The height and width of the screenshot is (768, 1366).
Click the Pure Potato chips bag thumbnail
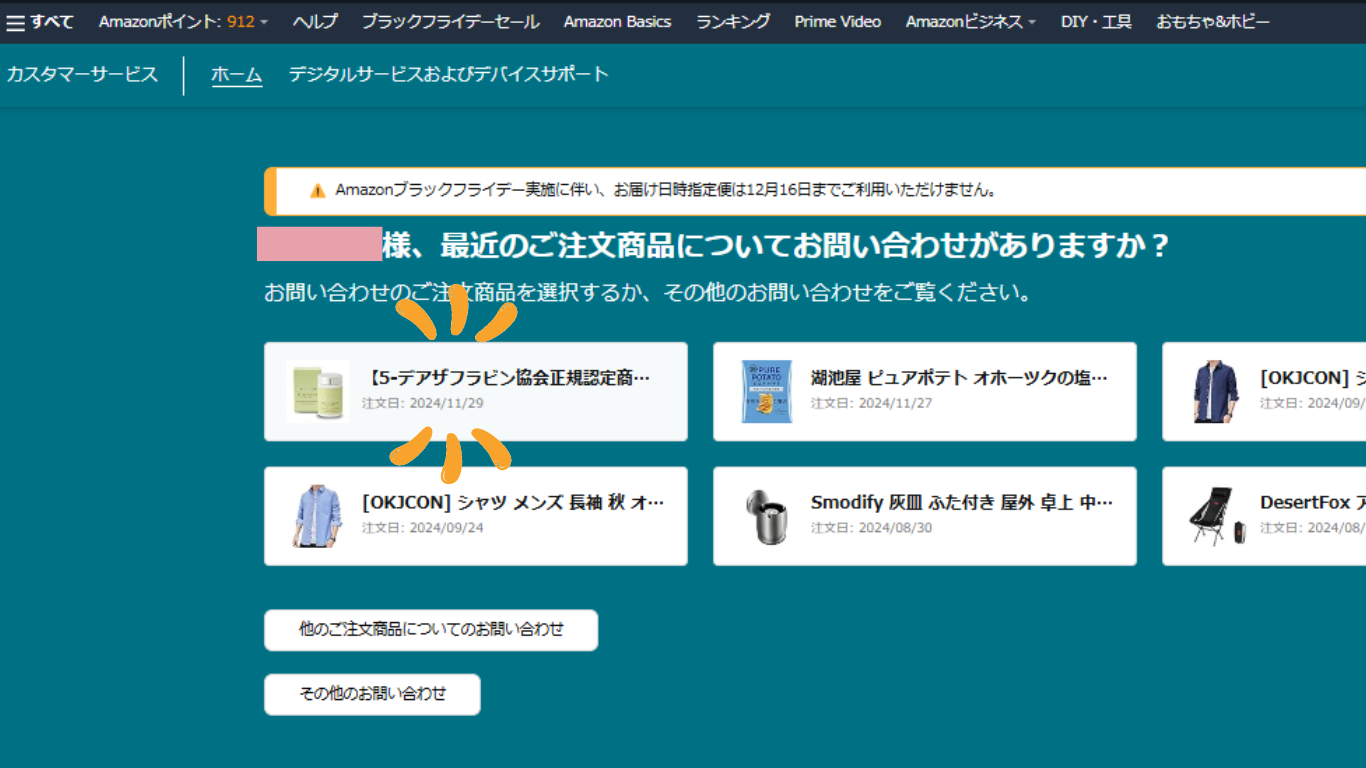767,391
